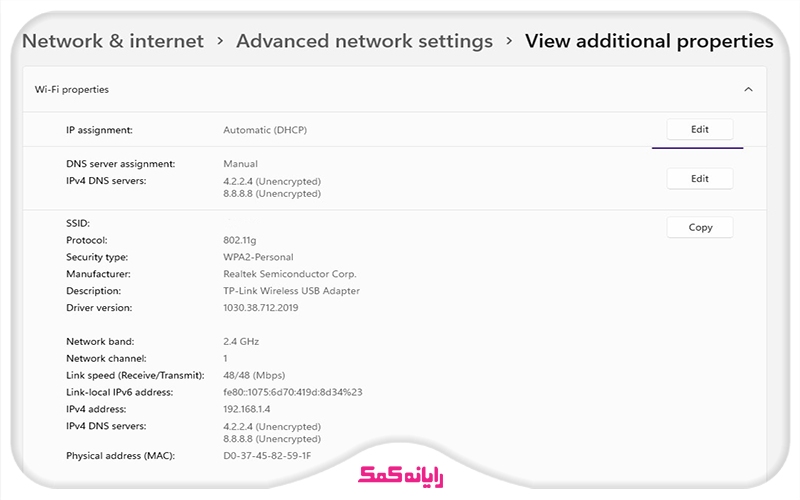Click the 4.2.2.4 DNS entry under DNS assignment

point(272,181)
